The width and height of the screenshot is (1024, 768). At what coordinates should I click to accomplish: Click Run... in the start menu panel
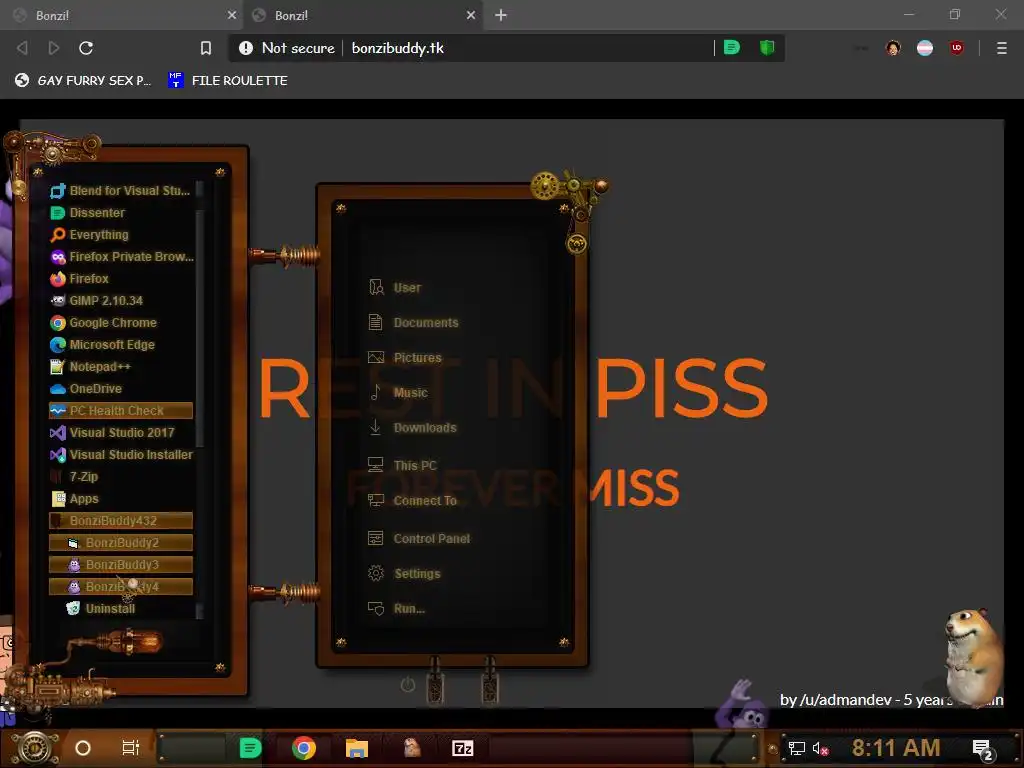[396, 609]
